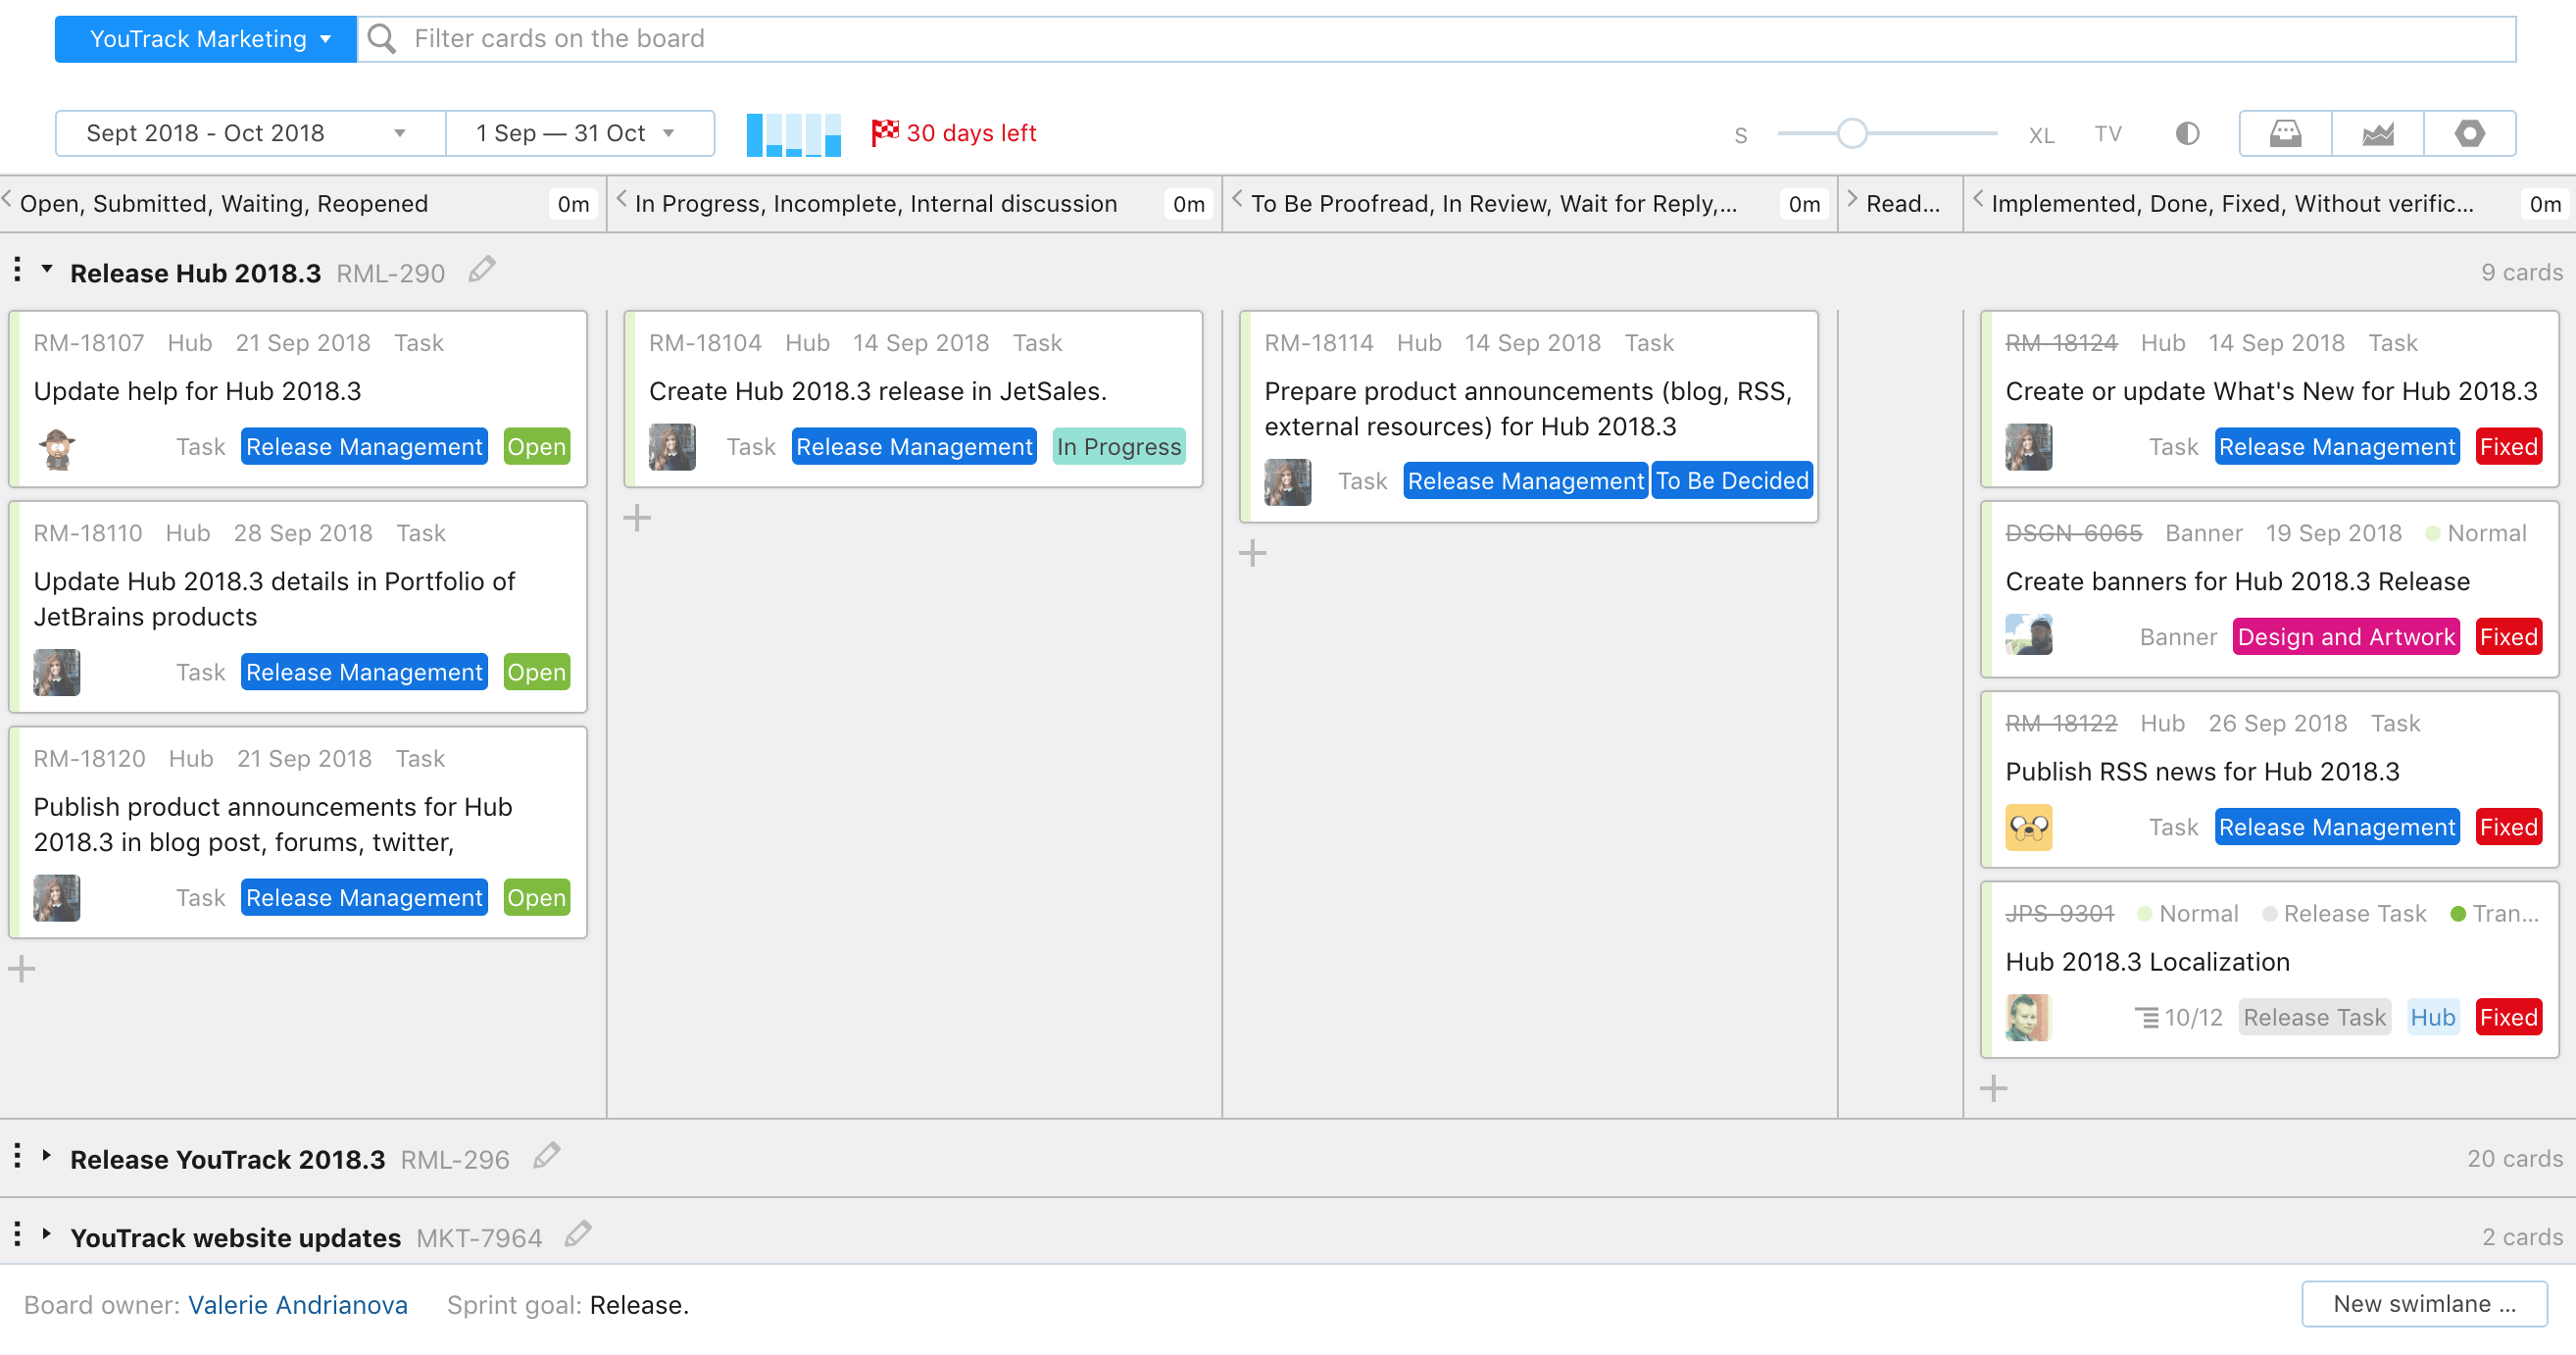Click the sprint progress bar chart
This screenshot has height=1355, width=2576.
[x=794, y=134]
